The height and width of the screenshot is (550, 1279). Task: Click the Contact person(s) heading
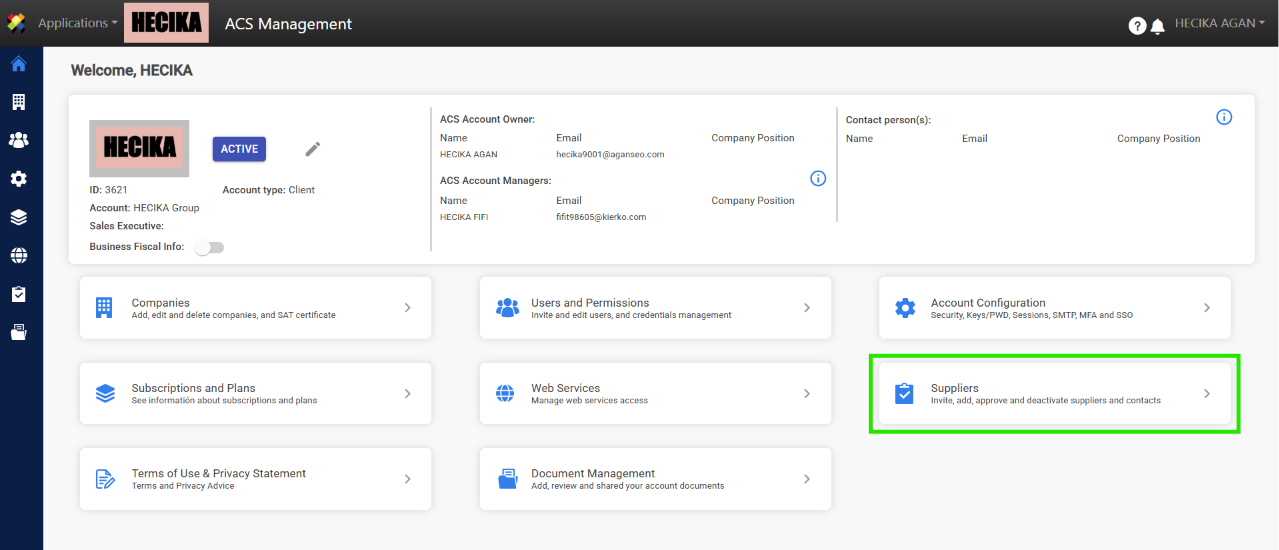coord(888,120)
